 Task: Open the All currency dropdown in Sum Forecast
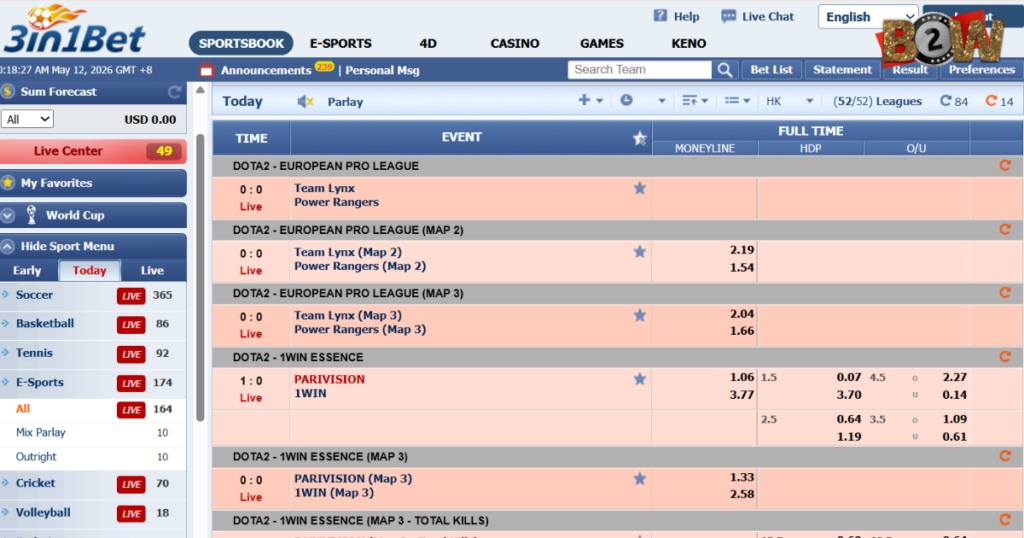click(27, 119)
